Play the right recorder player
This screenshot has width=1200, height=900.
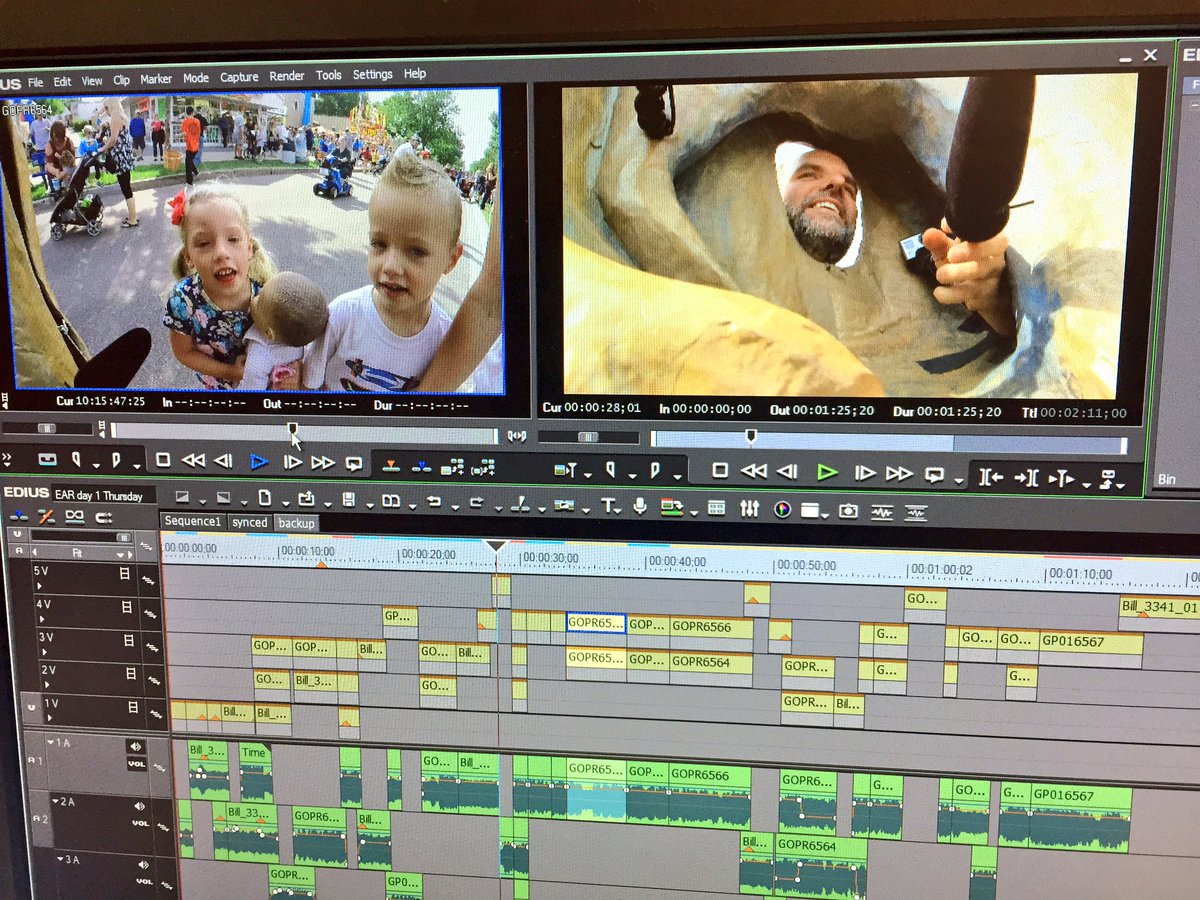pos(827,472)
